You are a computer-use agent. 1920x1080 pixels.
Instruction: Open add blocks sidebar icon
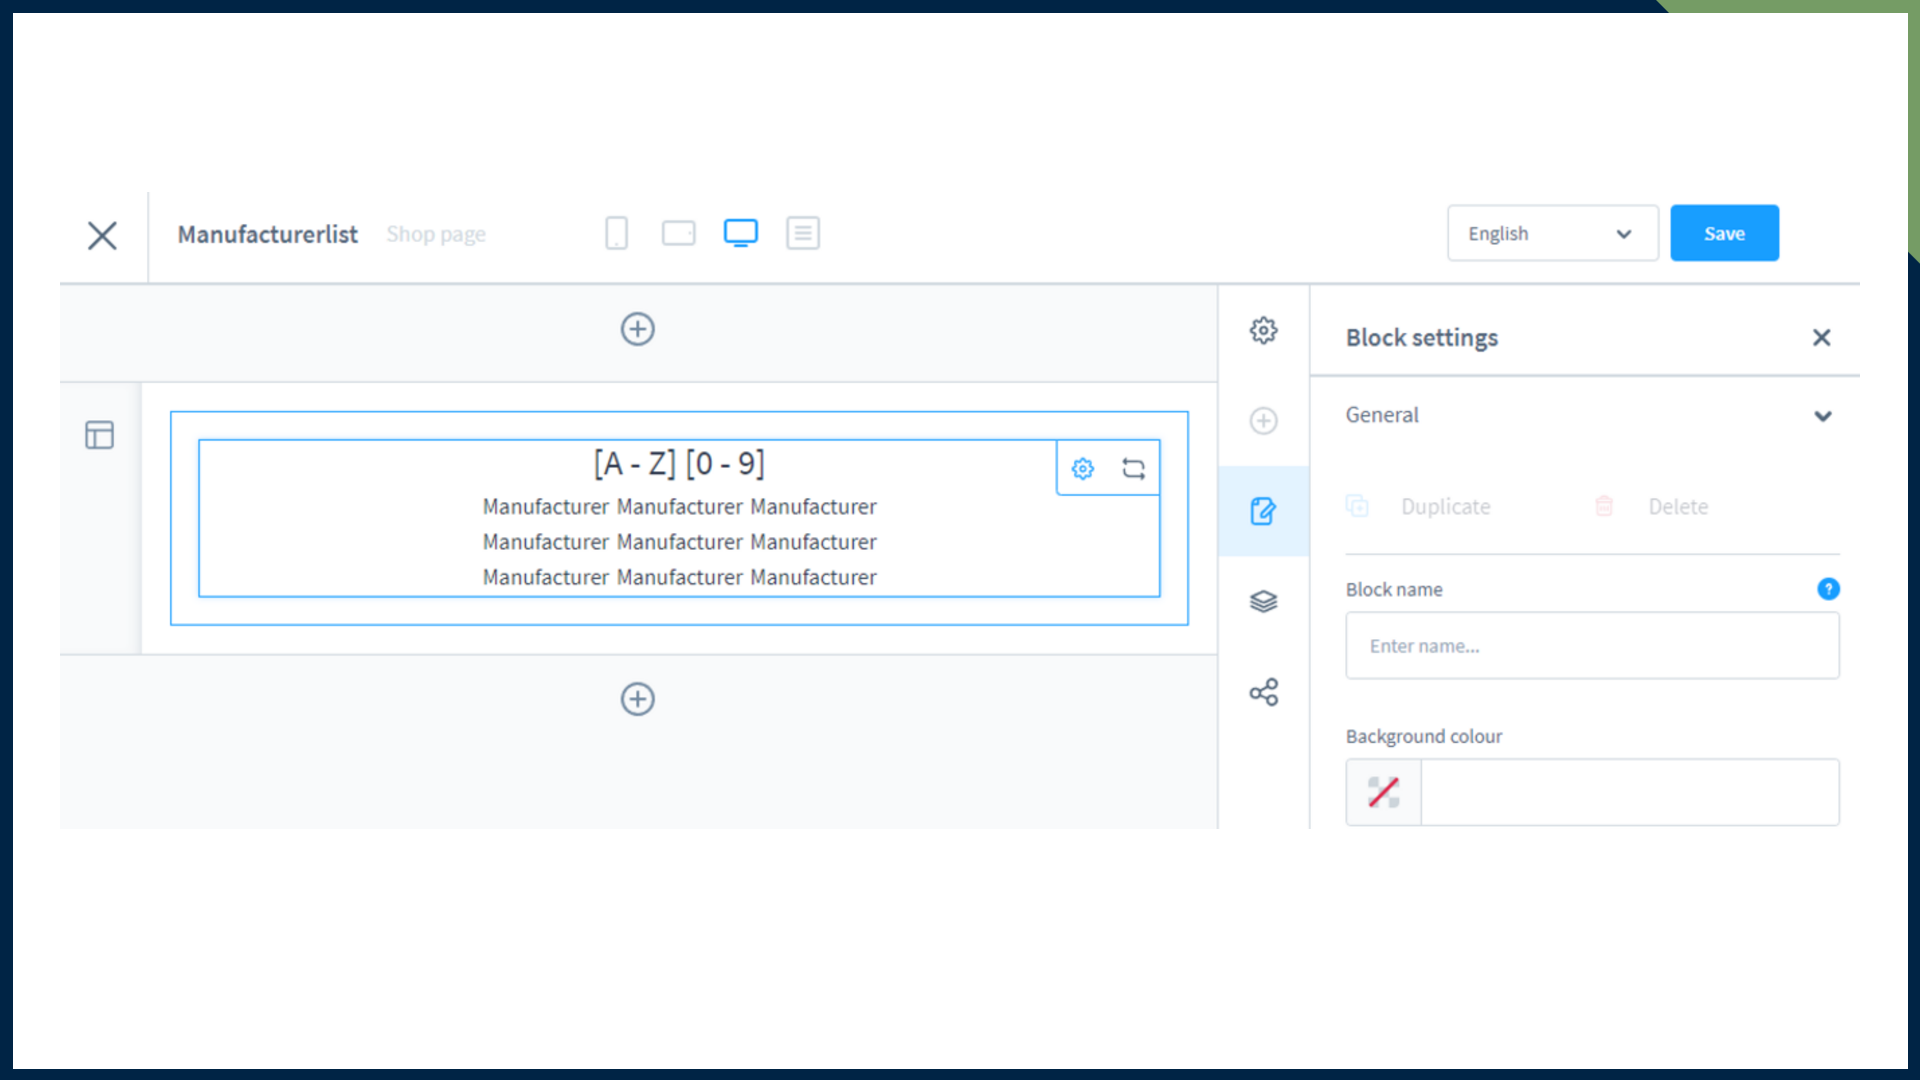coord(1263,421)
